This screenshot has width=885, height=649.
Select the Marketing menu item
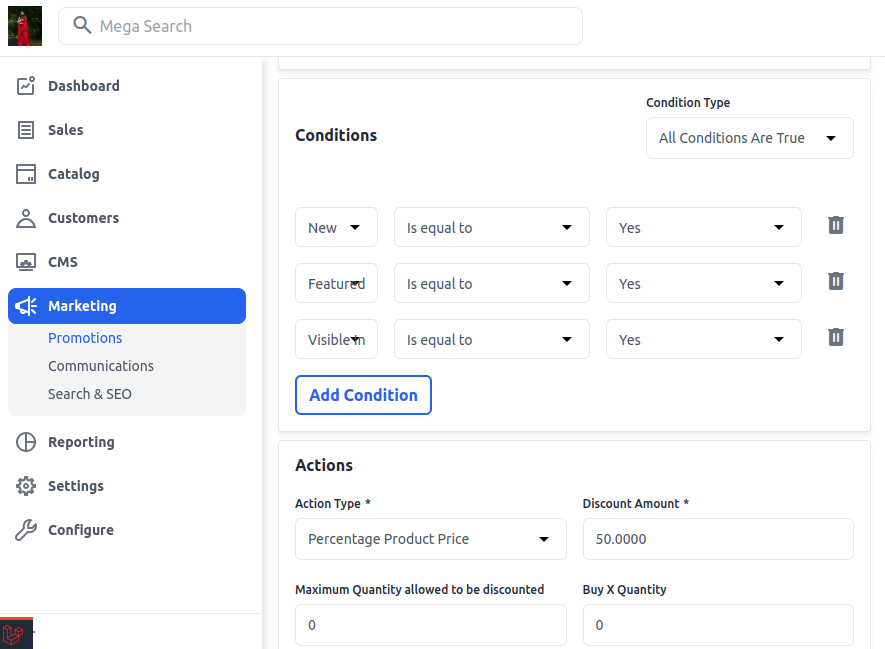click(x=127, y=306)
